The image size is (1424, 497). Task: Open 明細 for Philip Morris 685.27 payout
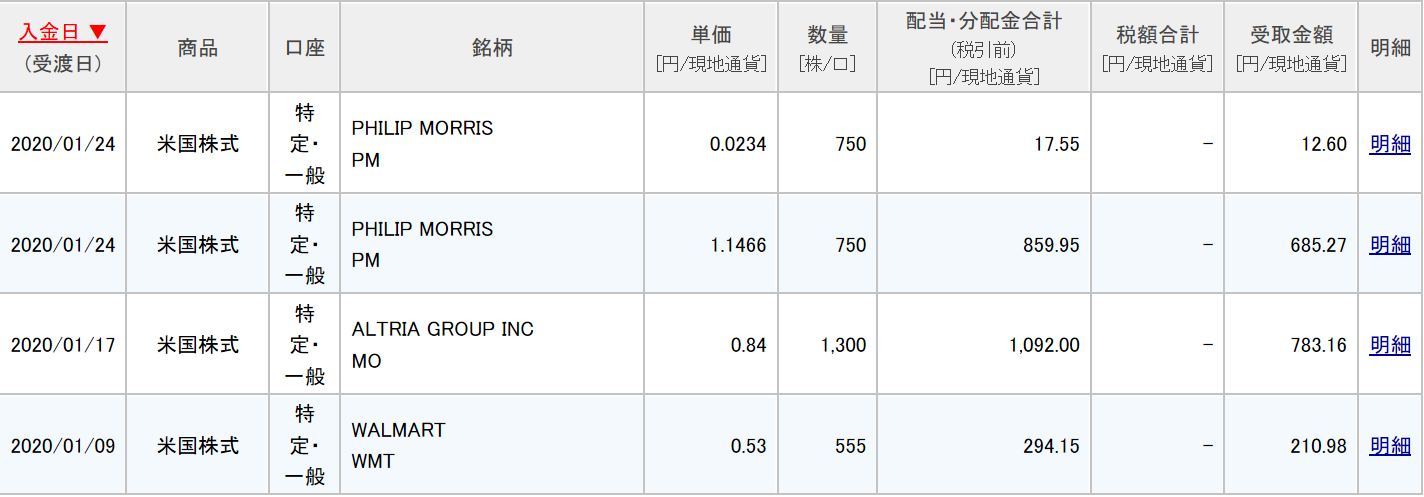click(1390, 244)
